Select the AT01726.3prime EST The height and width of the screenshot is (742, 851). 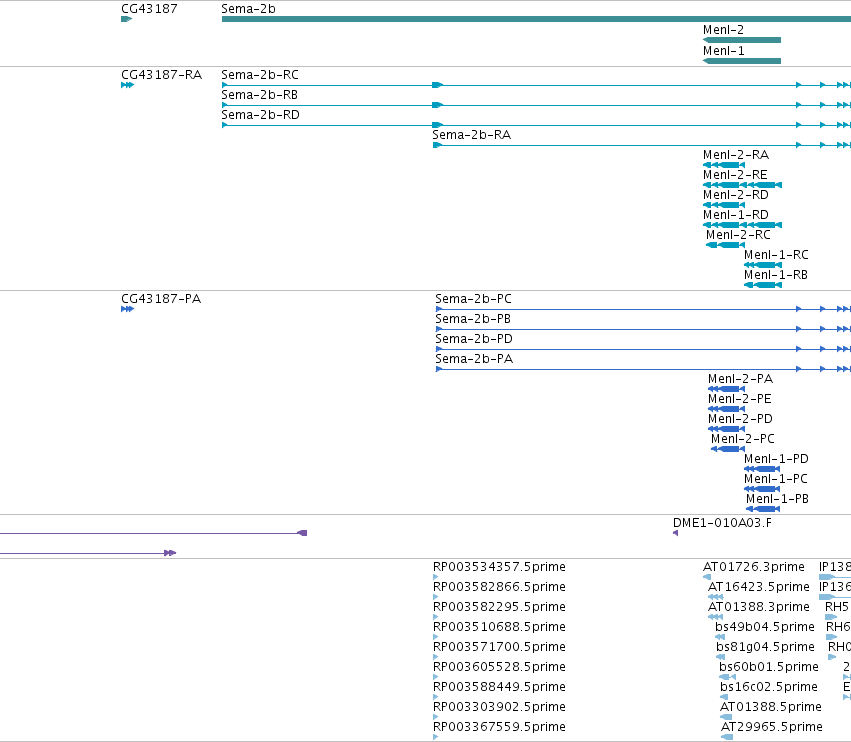click(x=707, y=577)
